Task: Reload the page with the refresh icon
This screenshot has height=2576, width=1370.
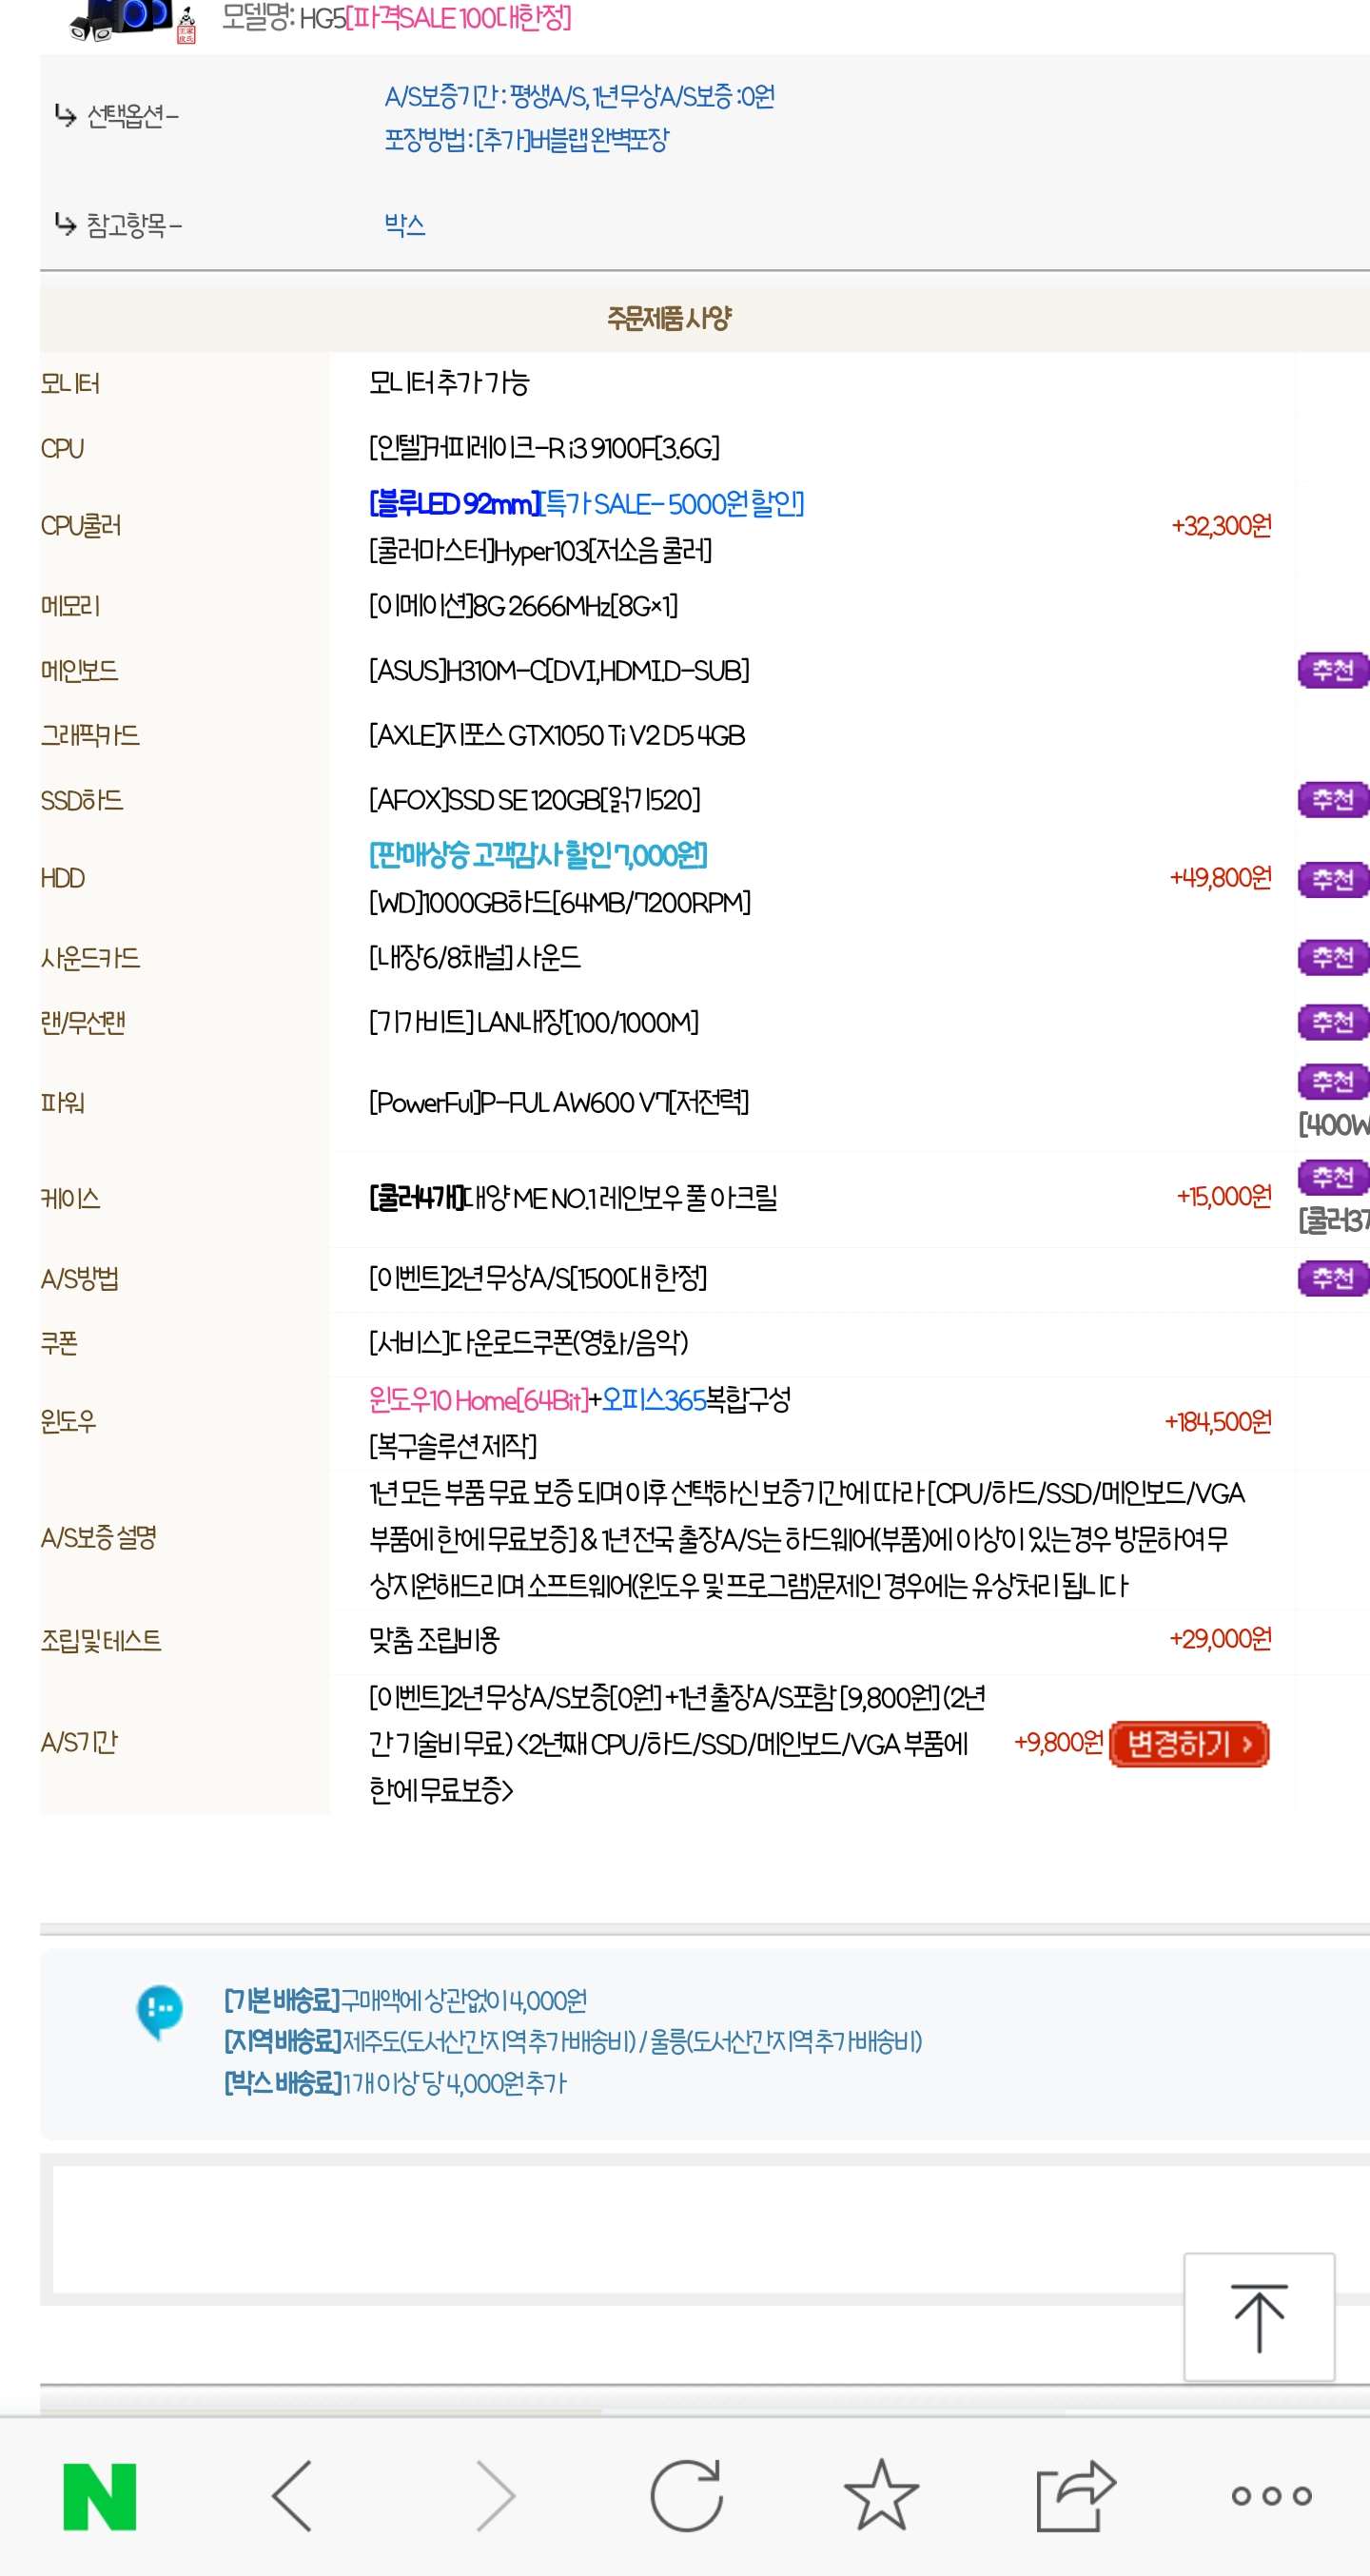Action: click(x=687, y=2496)
